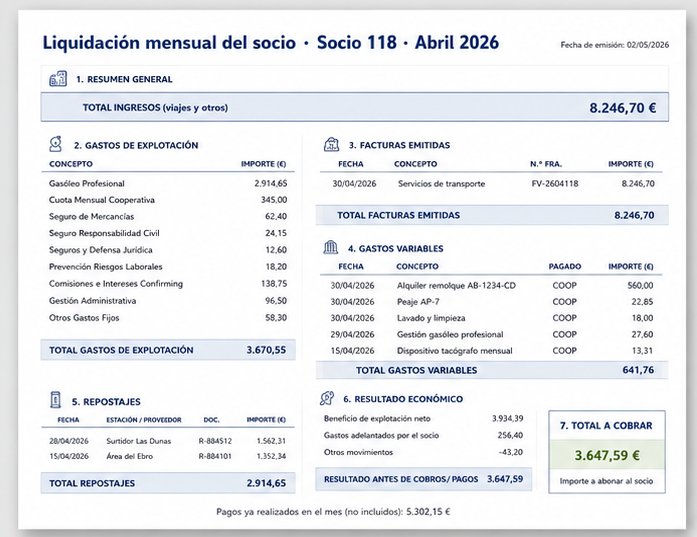The height and width of the screenshot is (537, 697).
Task: Click document number R-884512
Action: click(215, 441)
